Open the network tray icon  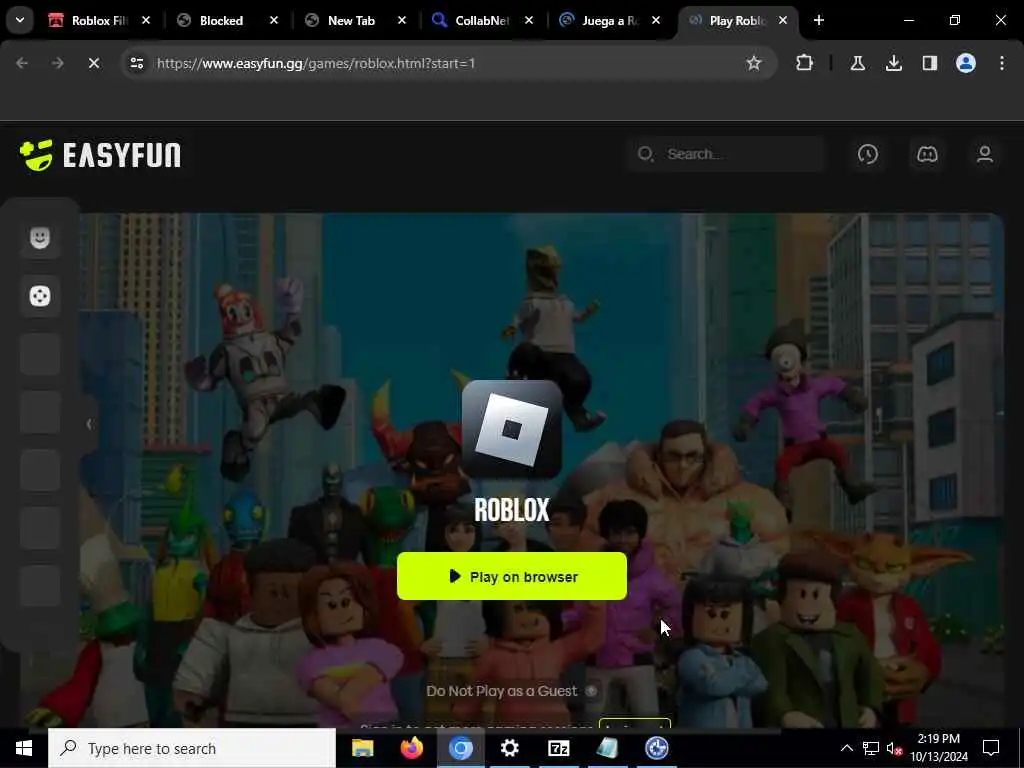click(871, 748)
